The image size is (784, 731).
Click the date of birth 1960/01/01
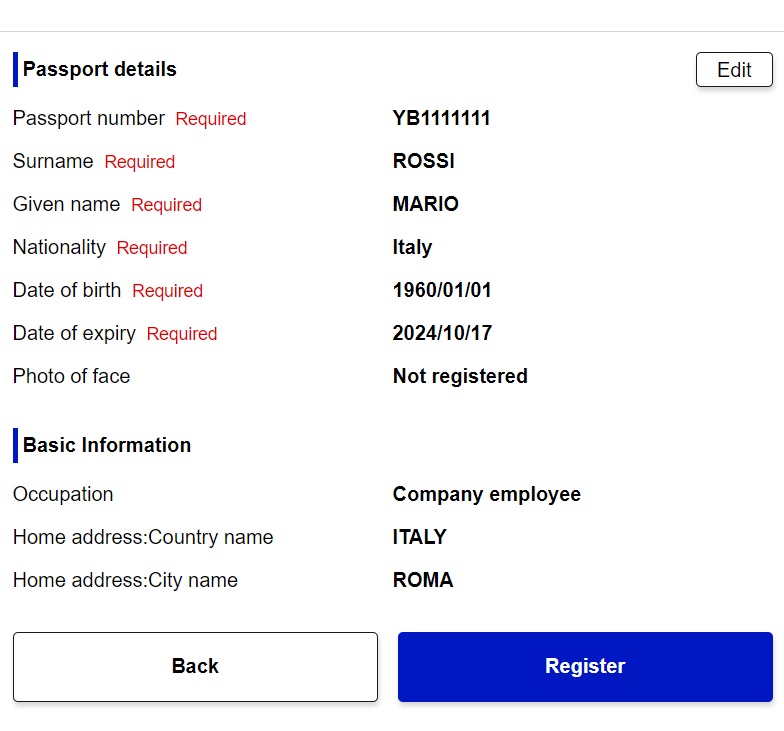[442, 291]
